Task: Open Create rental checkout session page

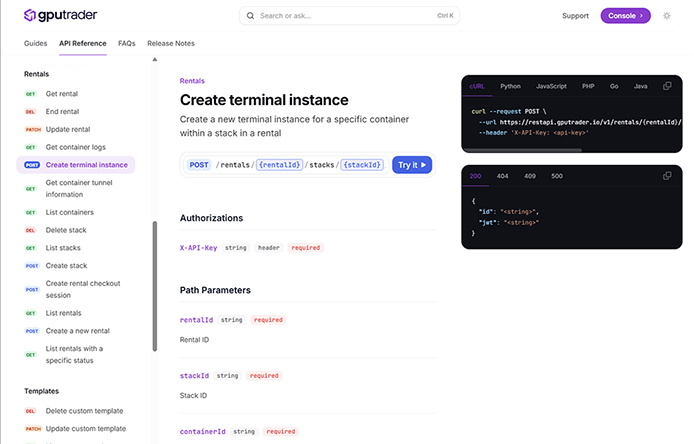Action: pyautogui.click(x=83, y=289)
